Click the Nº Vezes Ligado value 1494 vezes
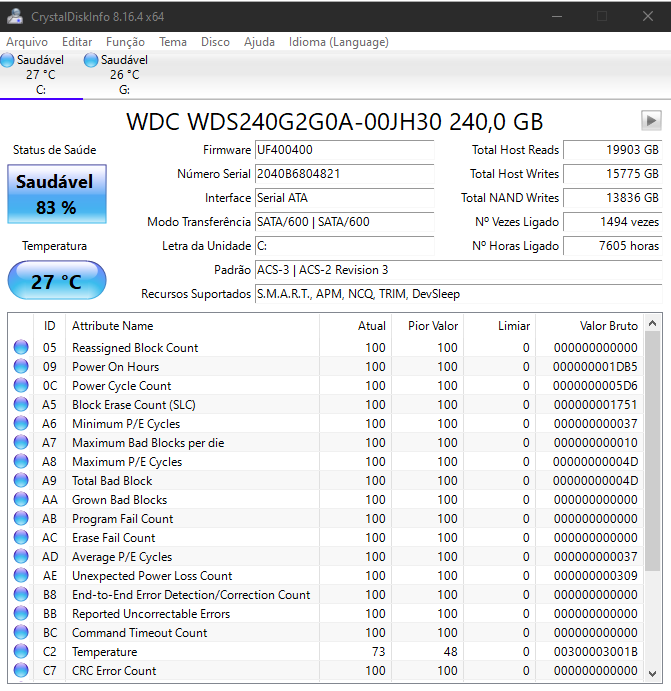Viewport: 671px width, 691px height. (x=612, y=222)
